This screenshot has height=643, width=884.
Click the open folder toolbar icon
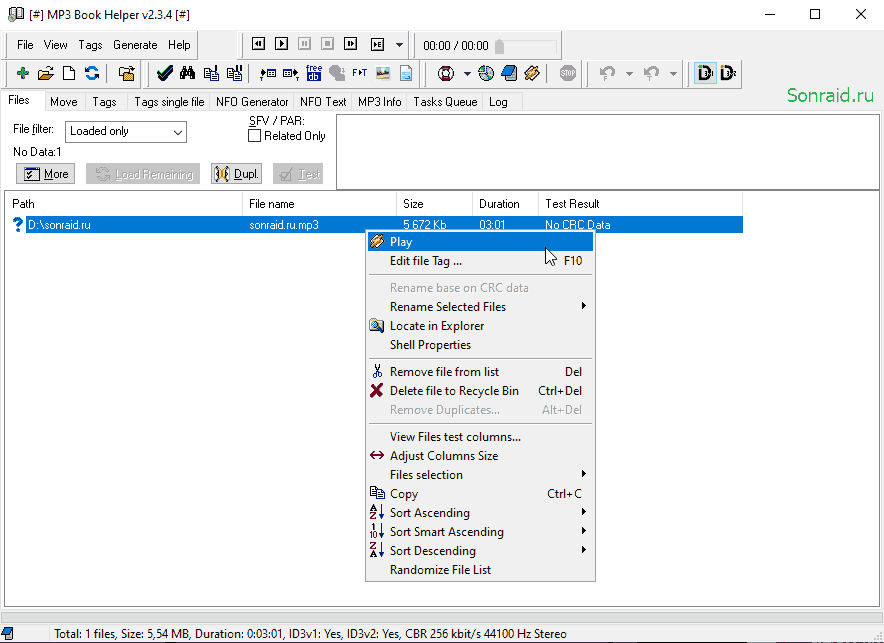46,73
